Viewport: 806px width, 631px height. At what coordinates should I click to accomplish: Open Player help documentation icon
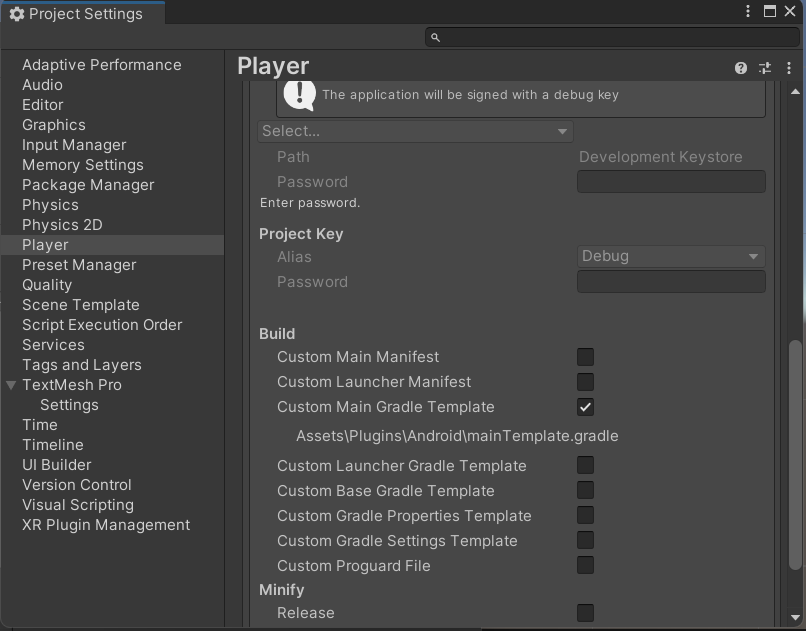click(740, 68)
